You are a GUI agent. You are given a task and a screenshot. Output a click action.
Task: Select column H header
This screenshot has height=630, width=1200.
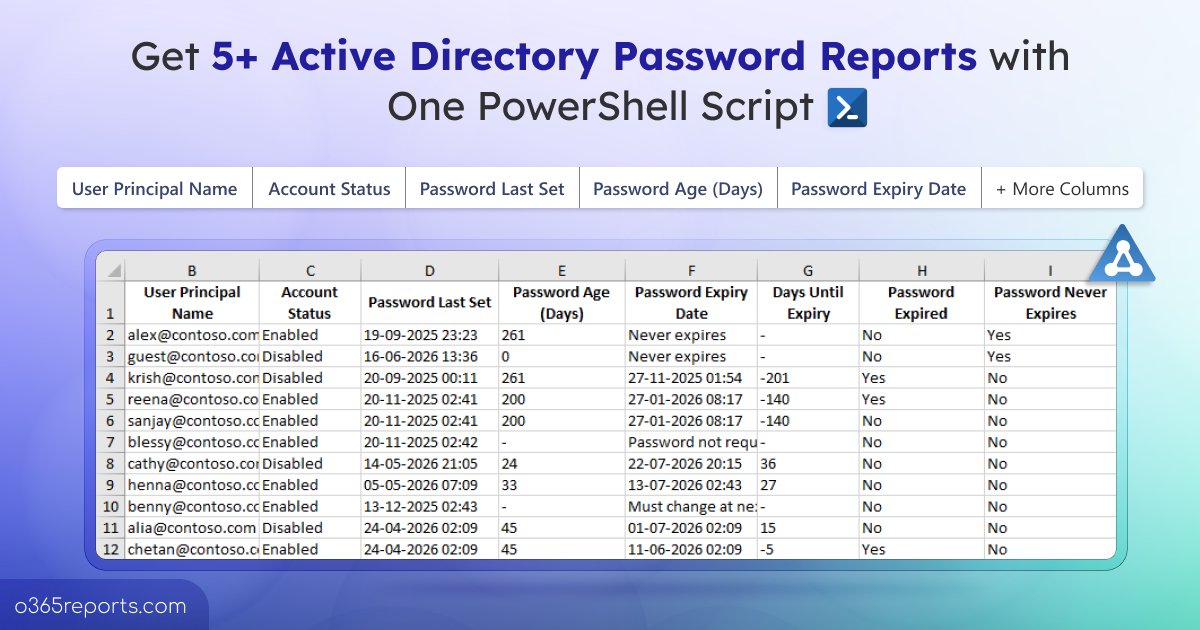click(x=921, y=270)
